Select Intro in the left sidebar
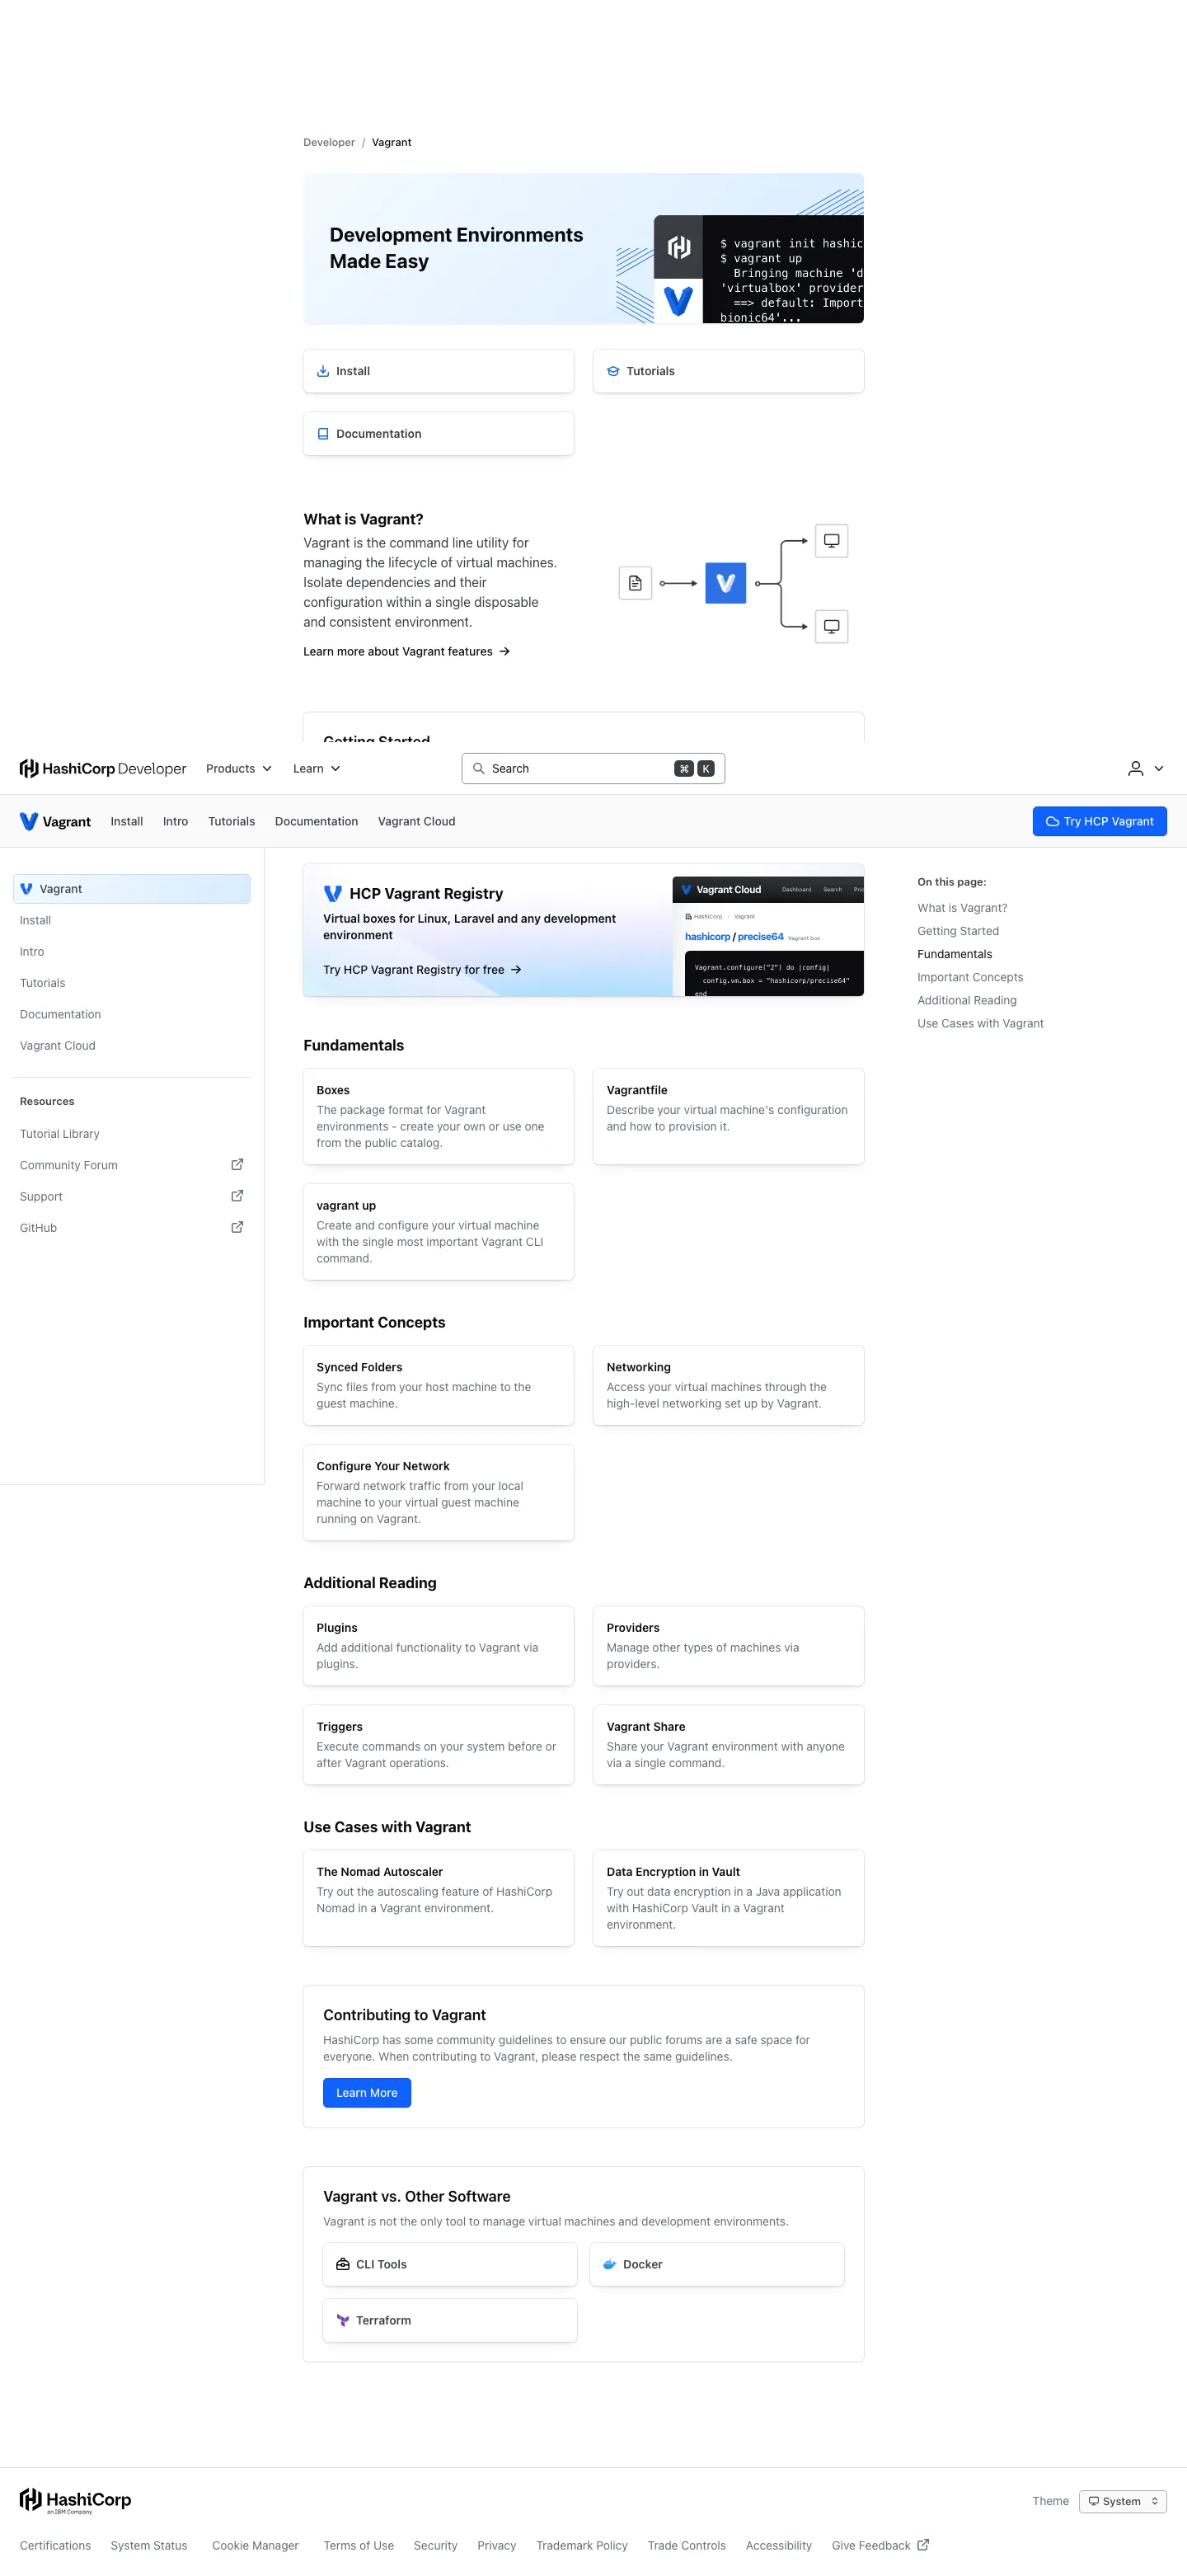The width and height of the screenshot is (1187, 2576). (x=132, y=951)
